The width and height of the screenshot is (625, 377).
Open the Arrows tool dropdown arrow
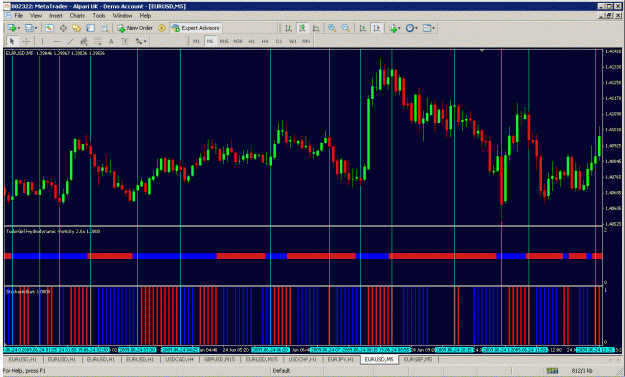coord(145,41)
